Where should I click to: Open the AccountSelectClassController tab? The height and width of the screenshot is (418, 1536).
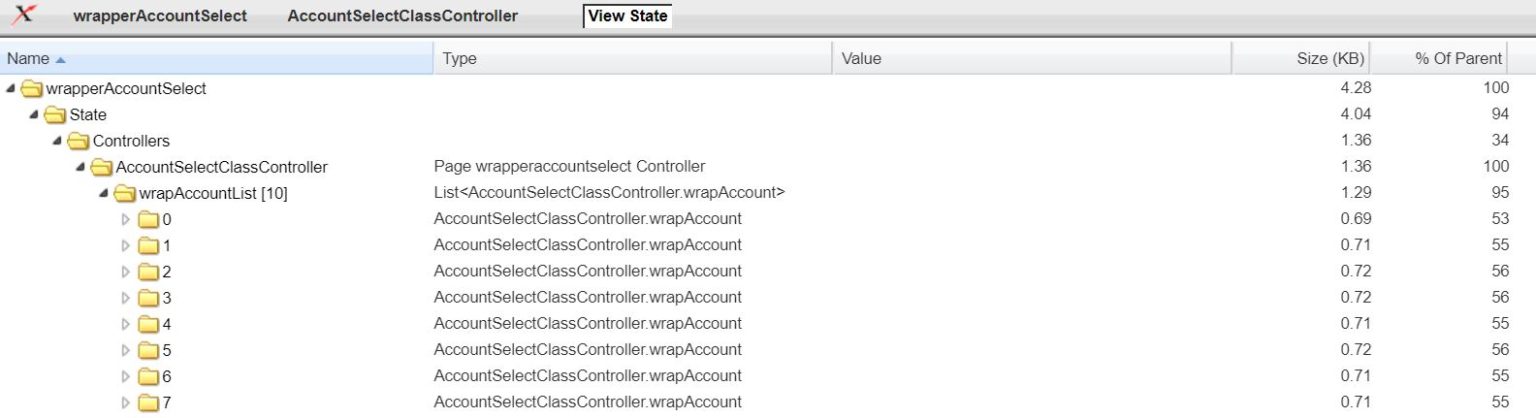pyautogui.click(x=402, y=16)
